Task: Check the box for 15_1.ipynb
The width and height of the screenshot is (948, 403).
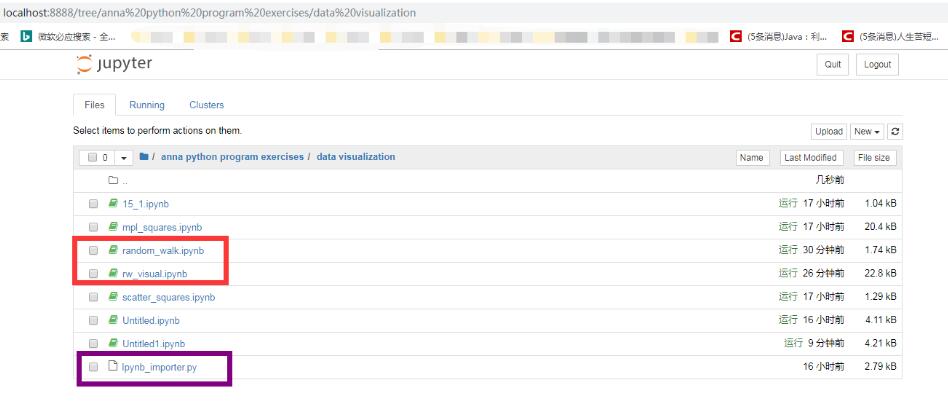Action: (x=93, y=204)
